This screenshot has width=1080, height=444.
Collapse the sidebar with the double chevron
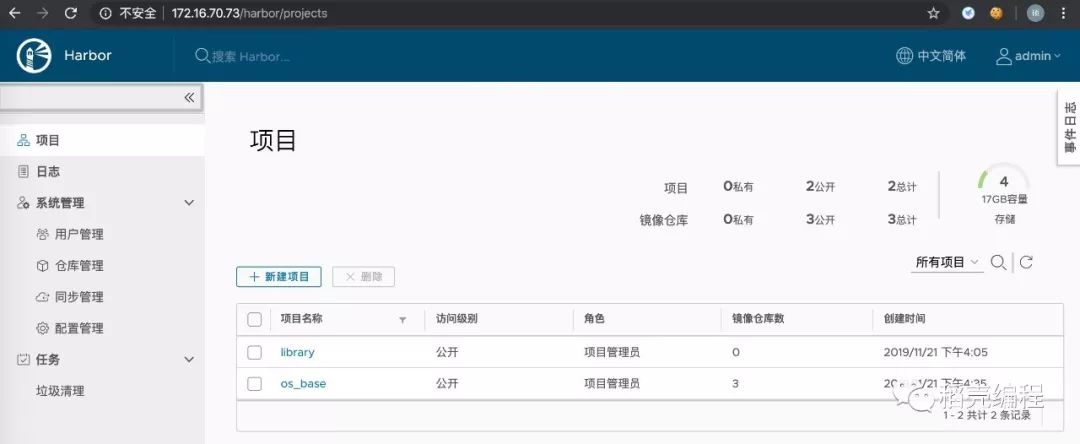[189, 98]
